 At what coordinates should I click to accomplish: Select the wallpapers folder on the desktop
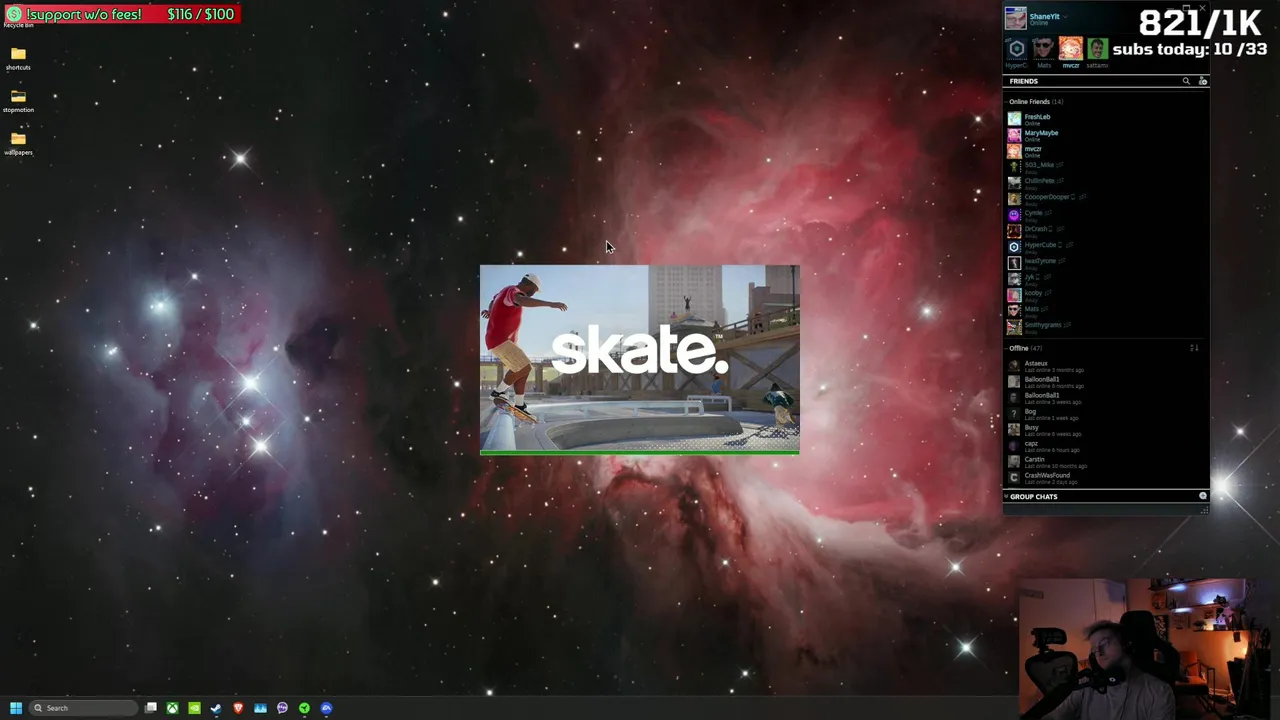pos(18,143)
